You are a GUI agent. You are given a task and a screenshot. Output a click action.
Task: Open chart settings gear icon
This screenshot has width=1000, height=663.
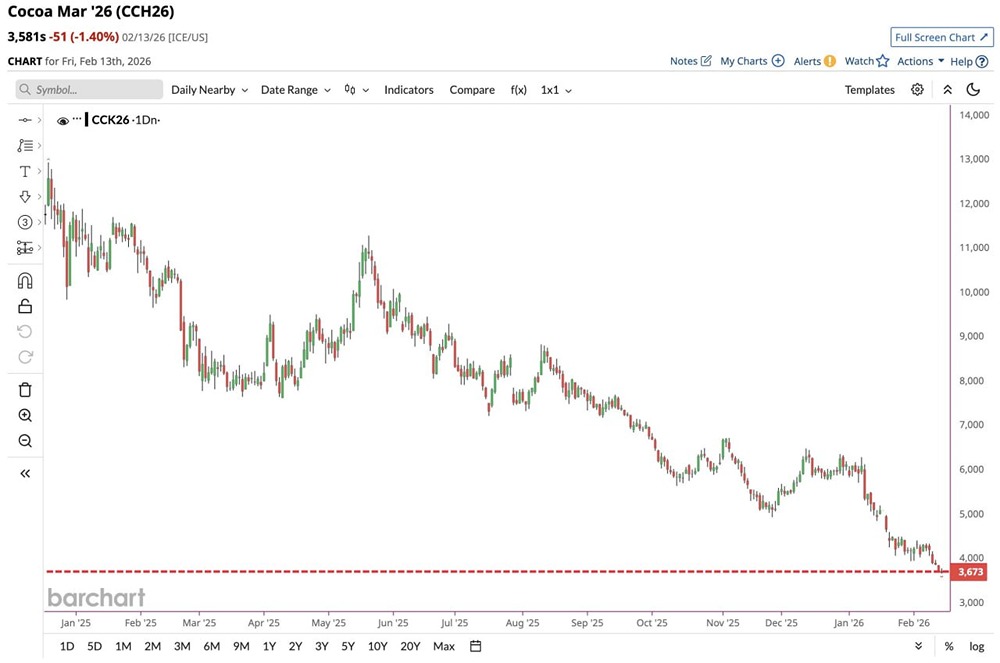click(x=917, y=90)
